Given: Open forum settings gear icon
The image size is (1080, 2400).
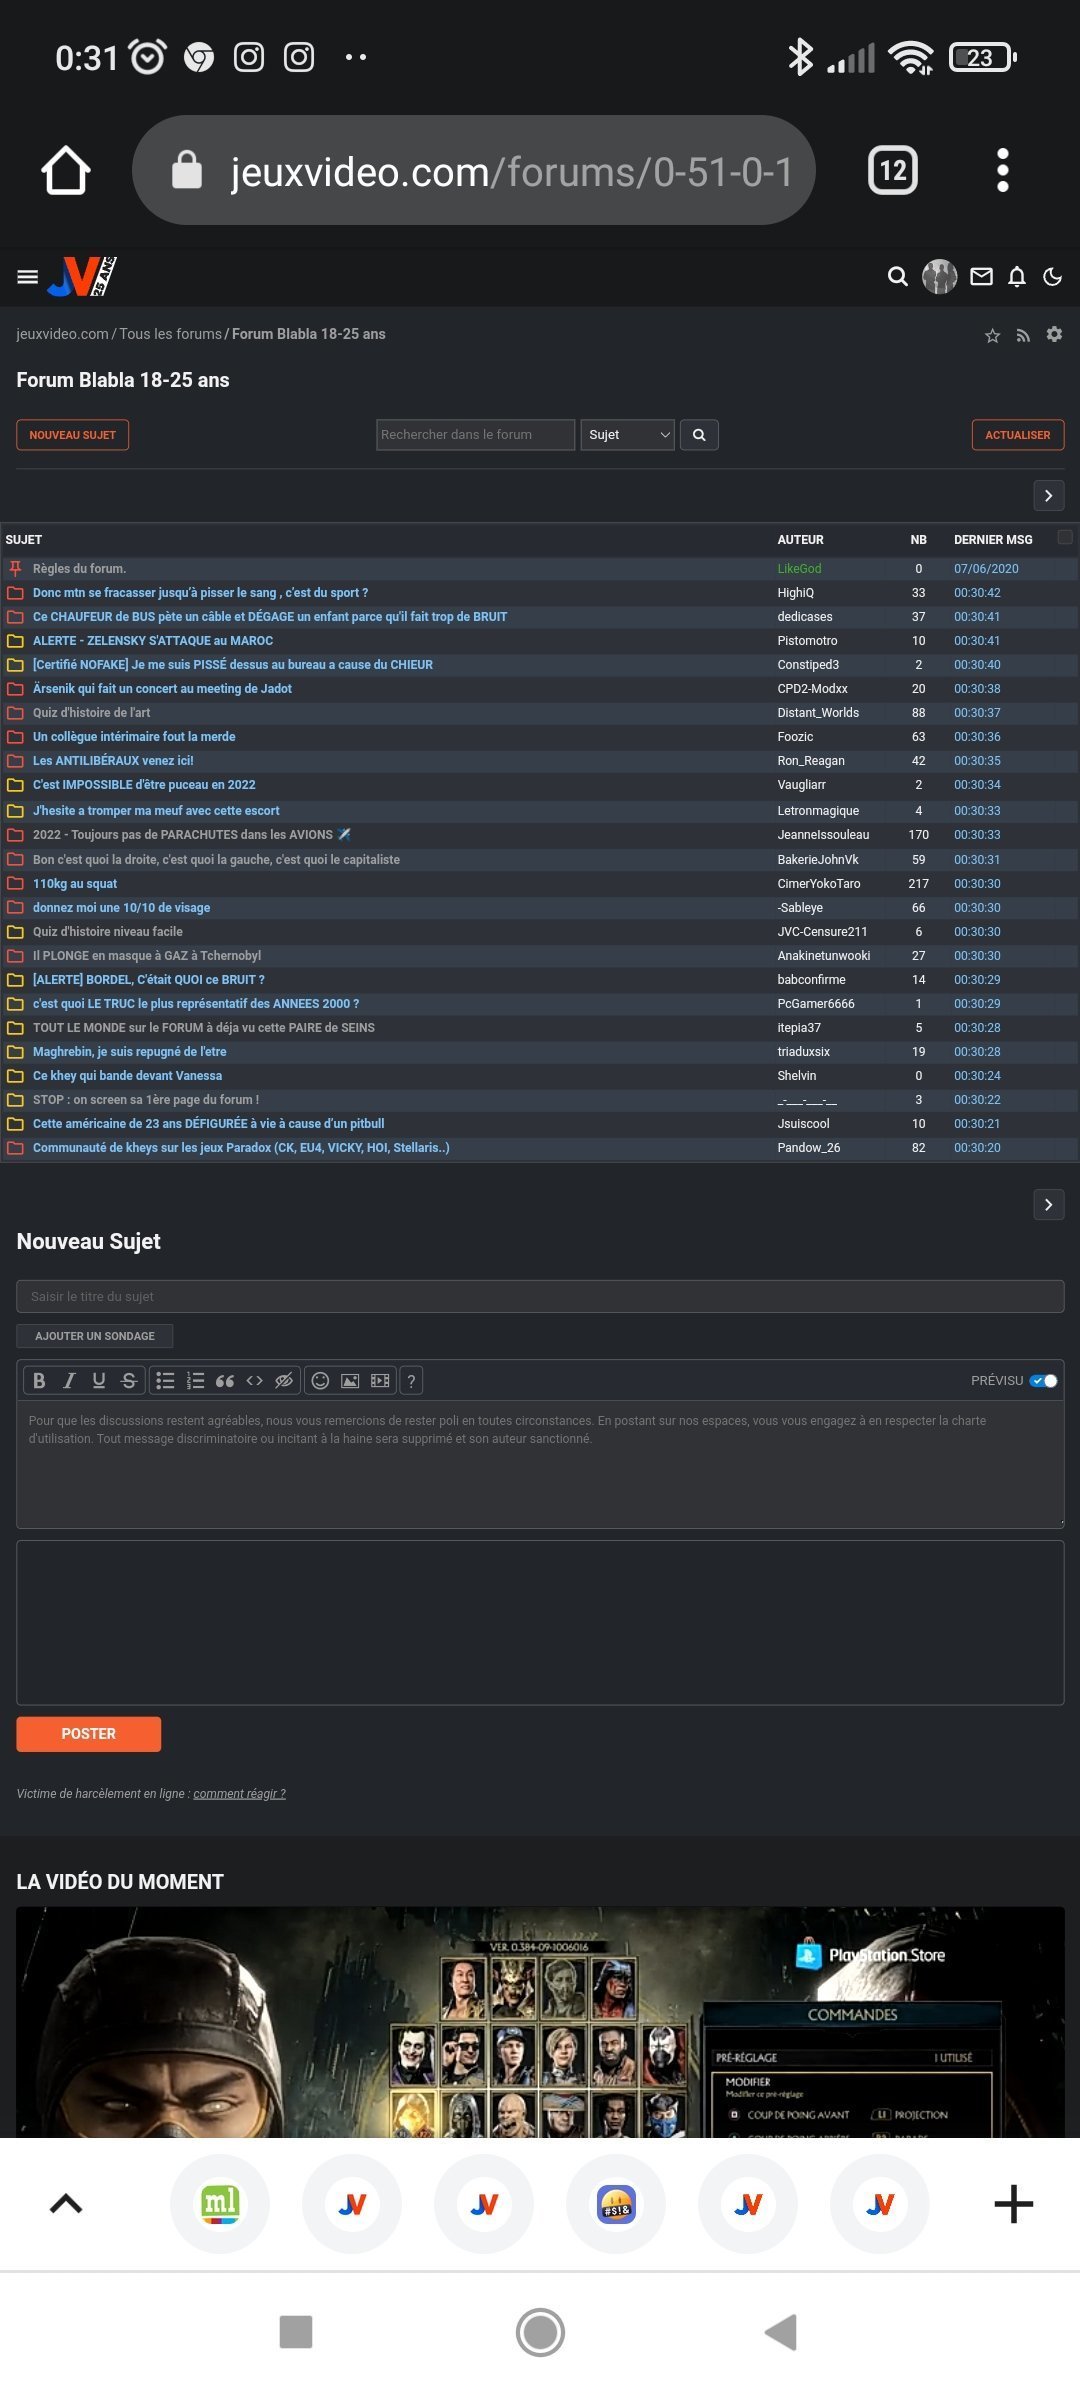Looking at the screenshot, I should point(1054,334).
